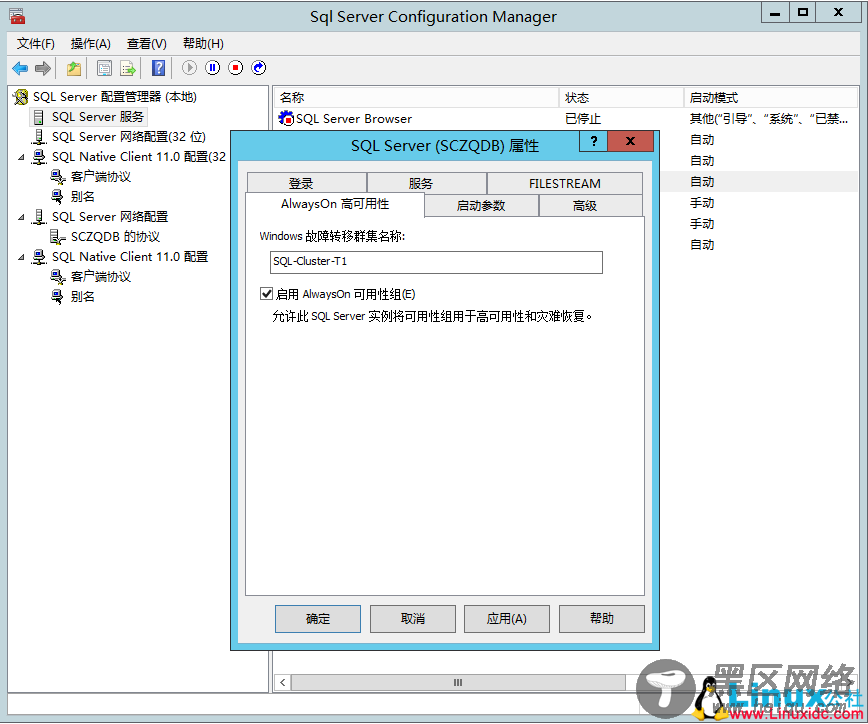Viewport: 868px width, 724px height.
Task: Open the 文件(F) menu
Action: (x=35, y=44)
